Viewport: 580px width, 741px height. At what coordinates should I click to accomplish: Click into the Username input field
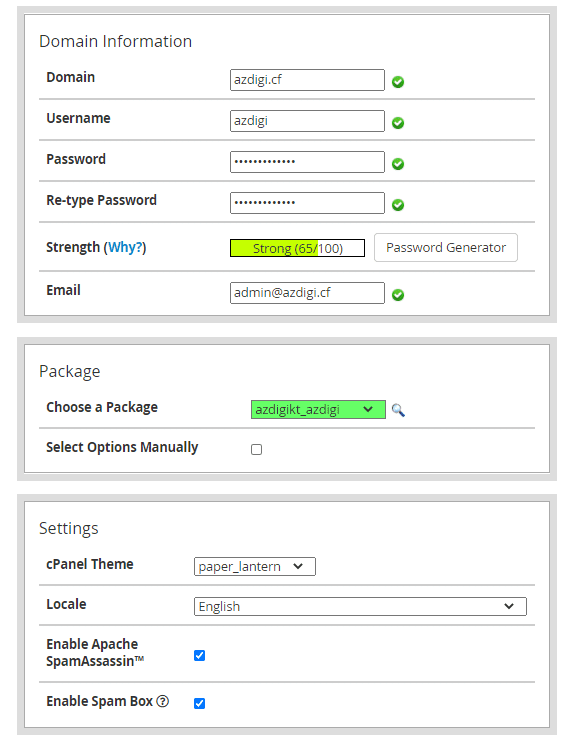pos(307,121)
